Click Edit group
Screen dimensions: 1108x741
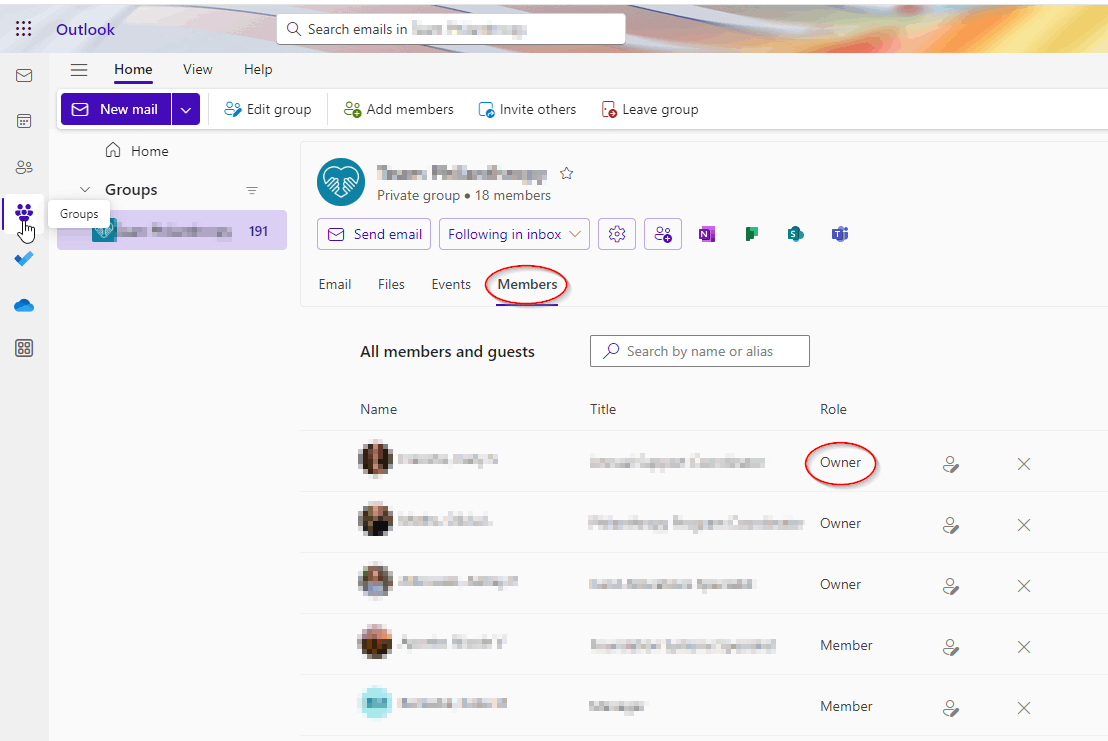pyautogui.click(x=268, y=109)
